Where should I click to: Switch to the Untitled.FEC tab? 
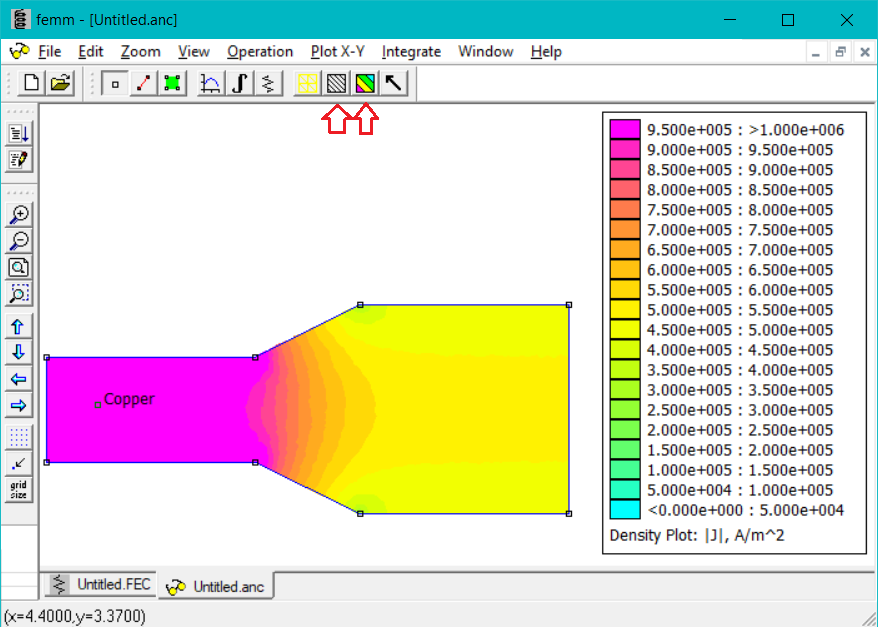coord(102,584)
